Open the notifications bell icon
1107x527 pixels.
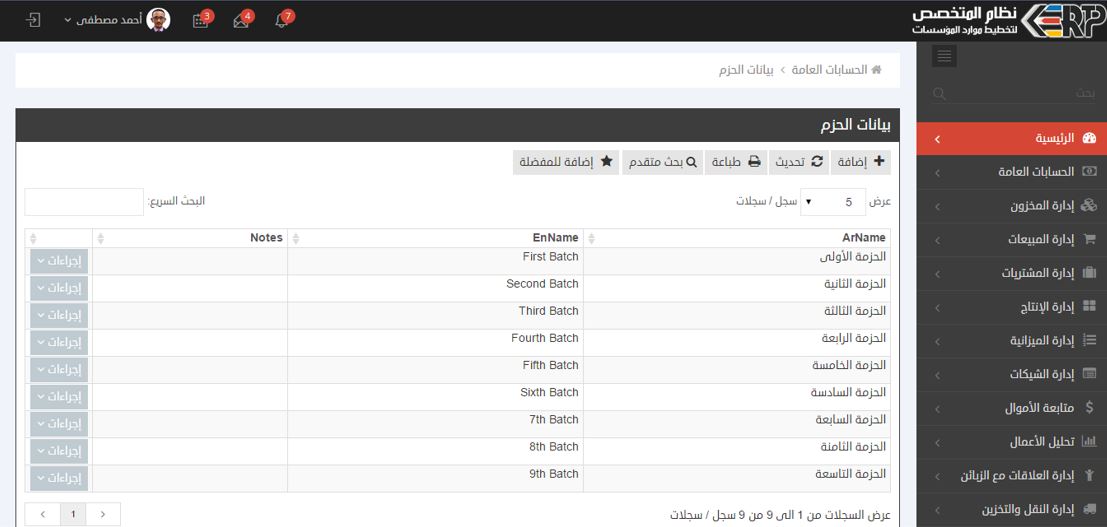281,21
